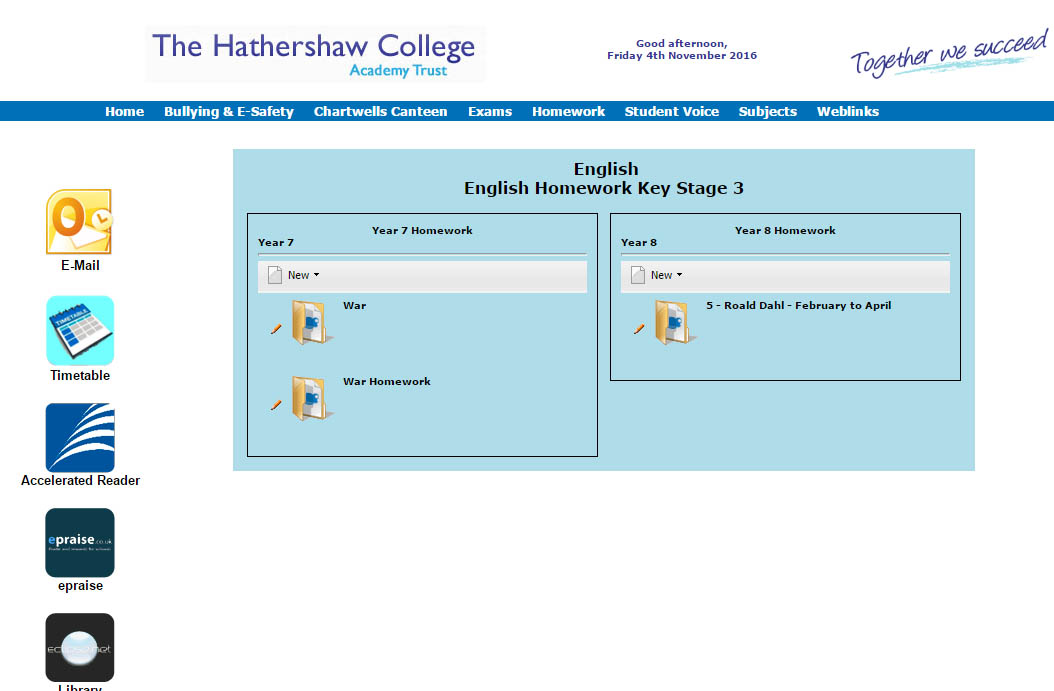
Task: Click the 'Year 8 Homework' heading
Action: click(x=785, y=231)
